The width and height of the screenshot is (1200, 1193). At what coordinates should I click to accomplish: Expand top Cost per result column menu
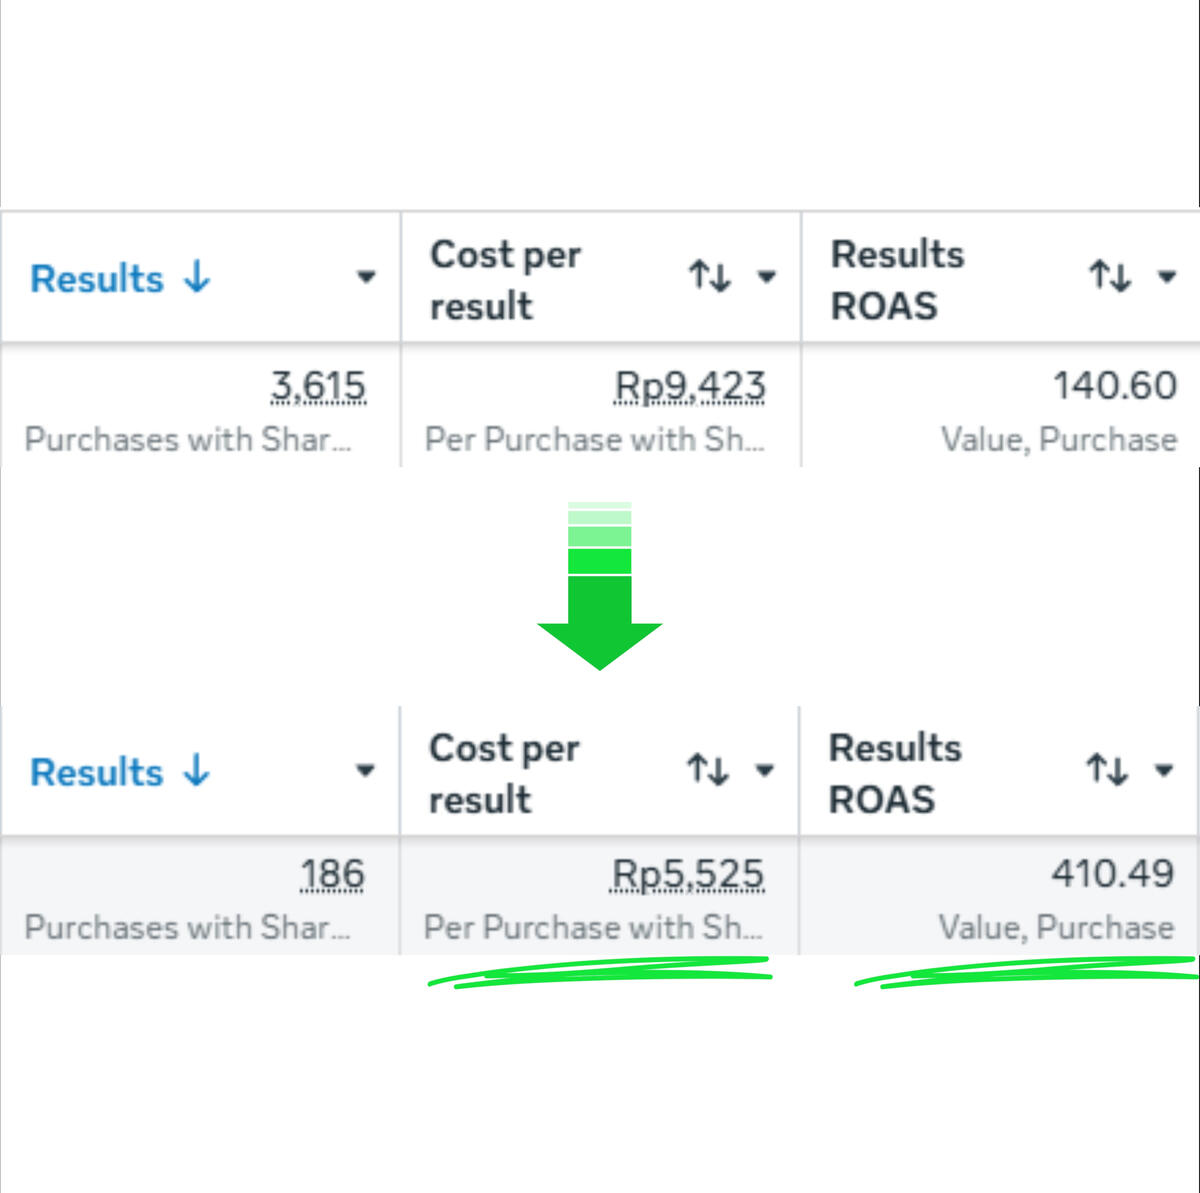click(x=766, y=277)
